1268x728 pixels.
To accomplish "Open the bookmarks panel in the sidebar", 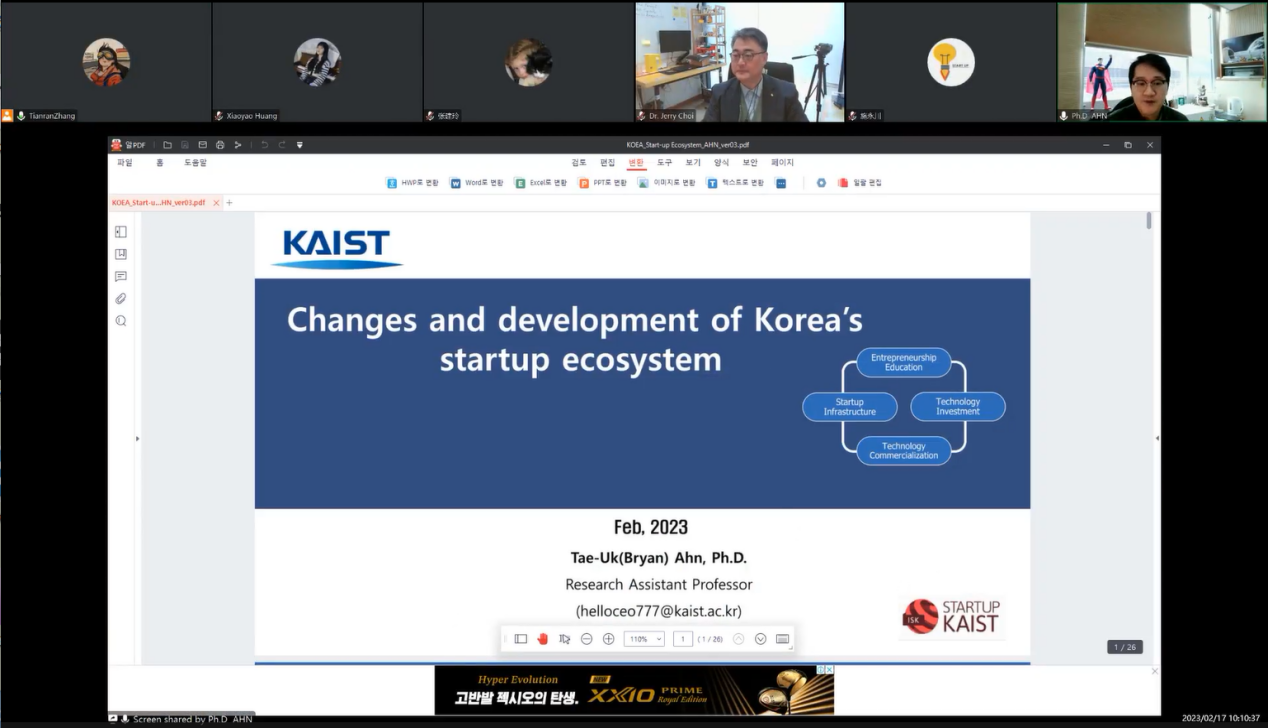I will [121, 254].
